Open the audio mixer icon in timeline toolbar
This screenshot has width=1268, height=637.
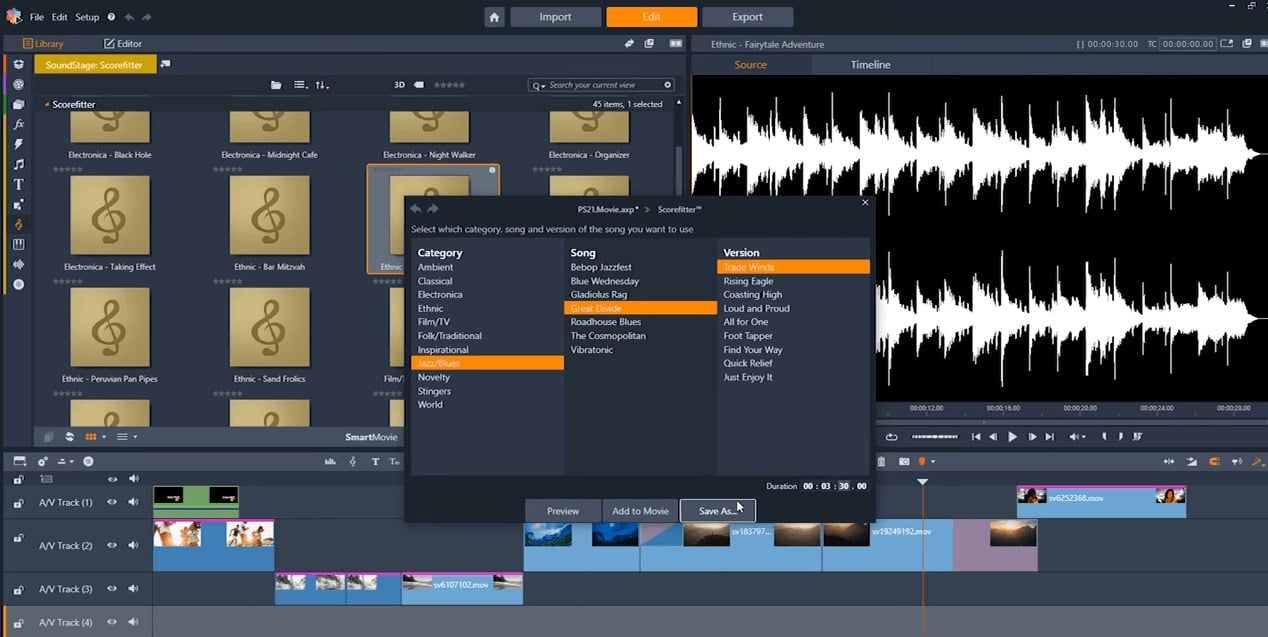329,461
